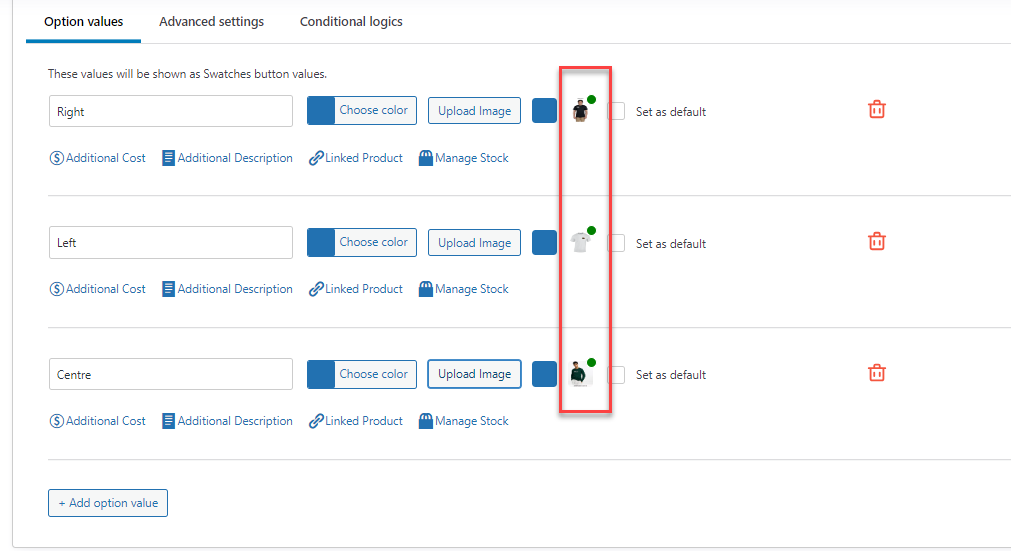Delete the Right option value with trash icon

[876, 110]
